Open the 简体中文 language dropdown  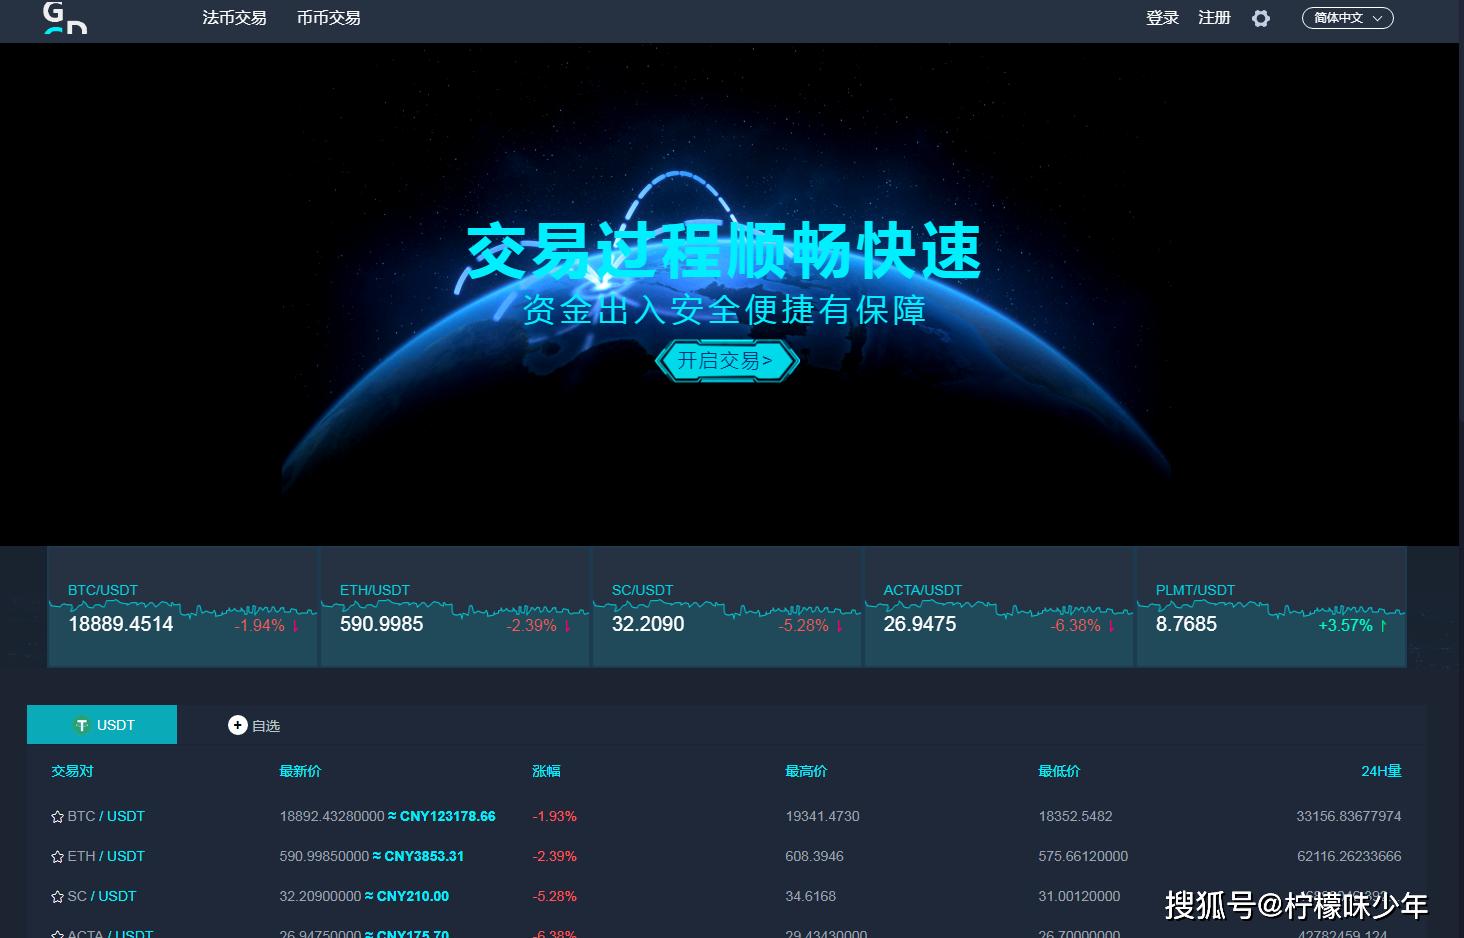[x=1347, y=18]
